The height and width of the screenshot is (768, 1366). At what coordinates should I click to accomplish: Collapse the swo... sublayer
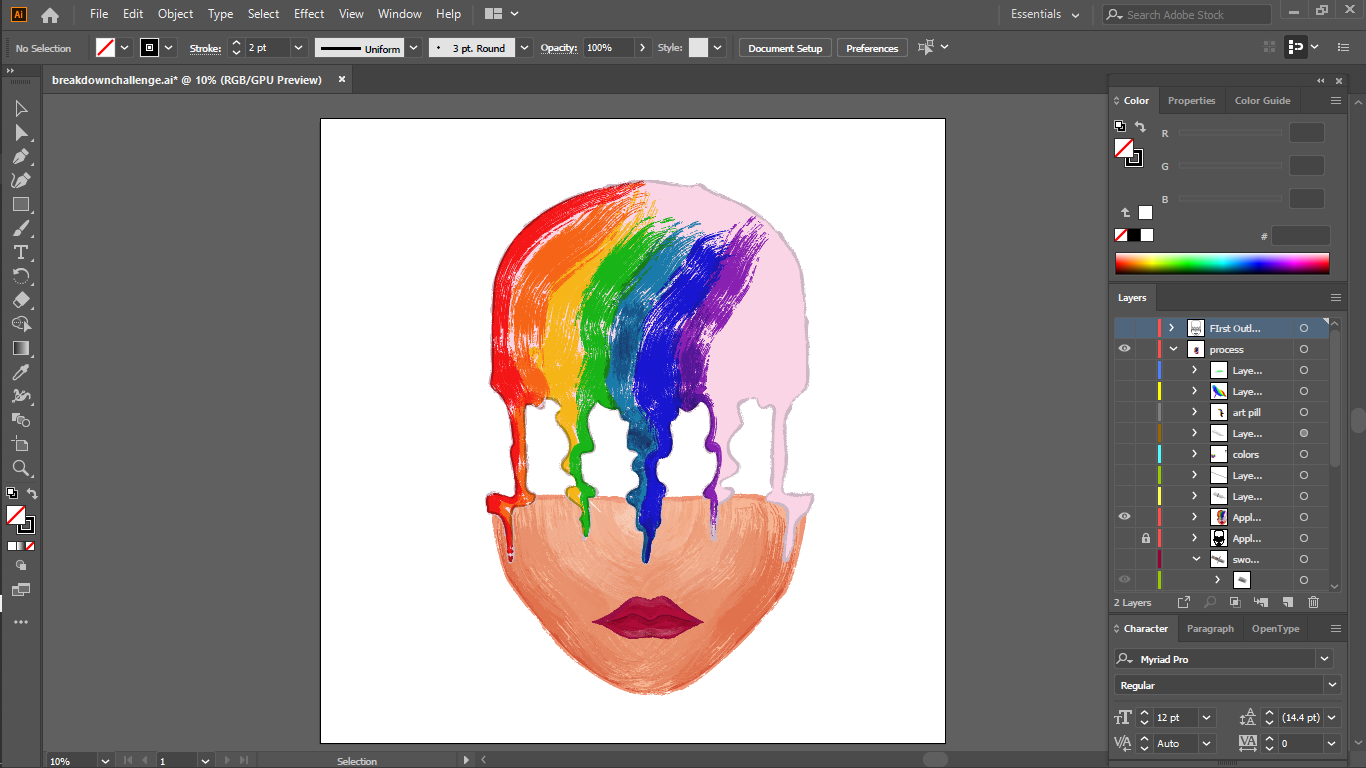pyautogui.click(x=1196, y=559)
